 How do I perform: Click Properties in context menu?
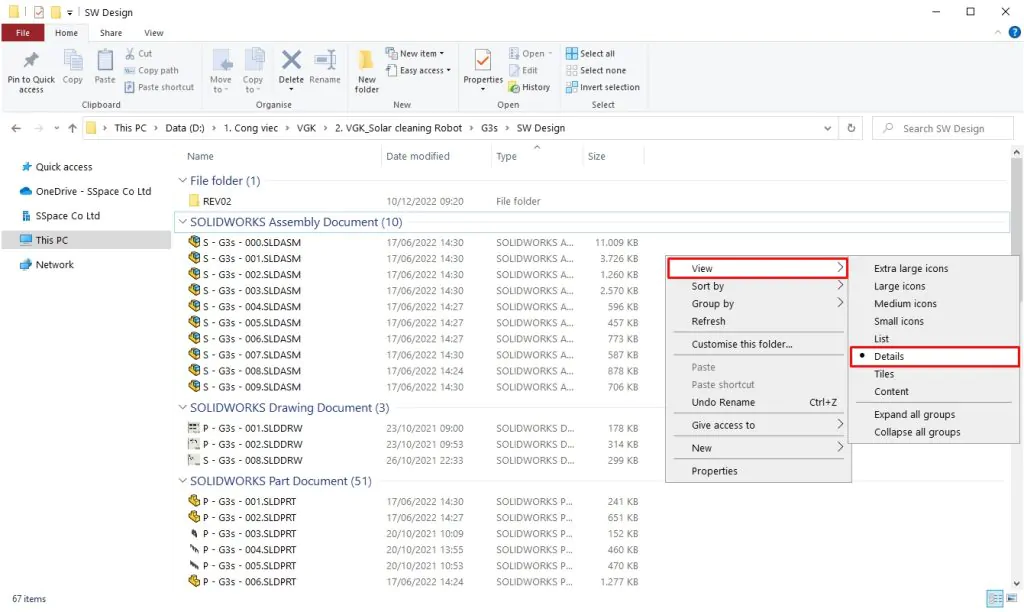pos(714,471)
